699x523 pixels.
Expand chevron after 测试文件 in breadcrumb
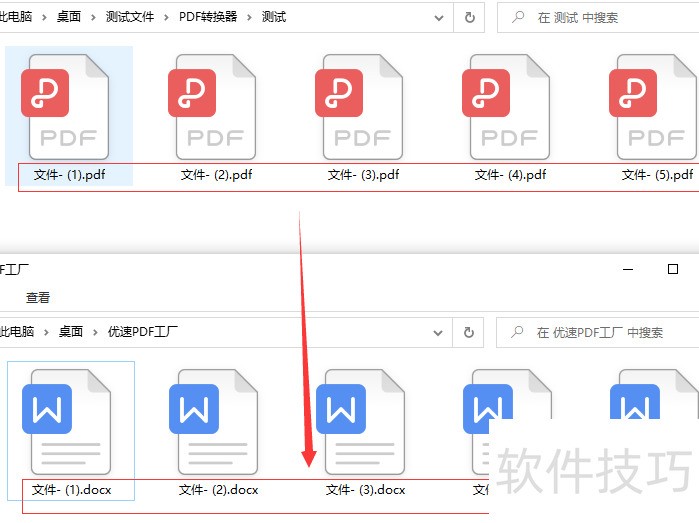tap(166, 18)
